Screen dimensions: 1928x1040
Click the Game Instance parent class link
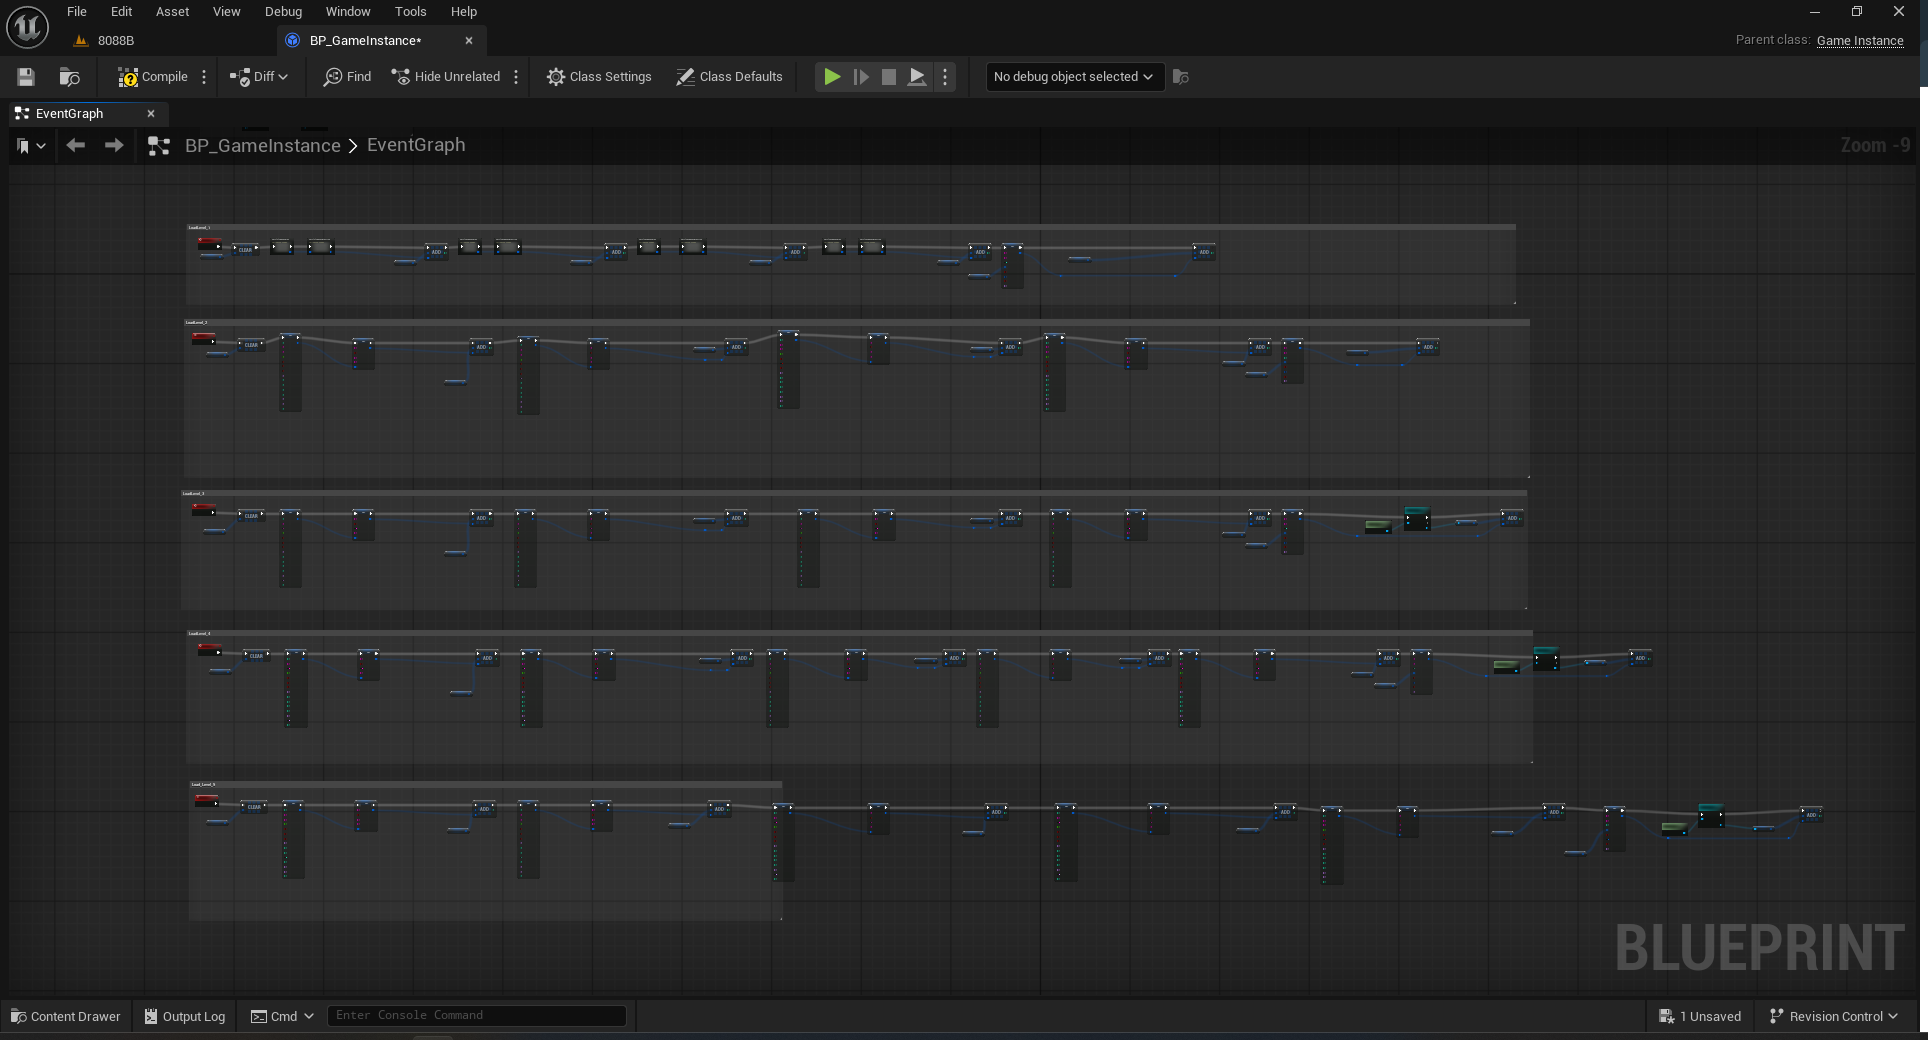click(x=1859, y=41)
